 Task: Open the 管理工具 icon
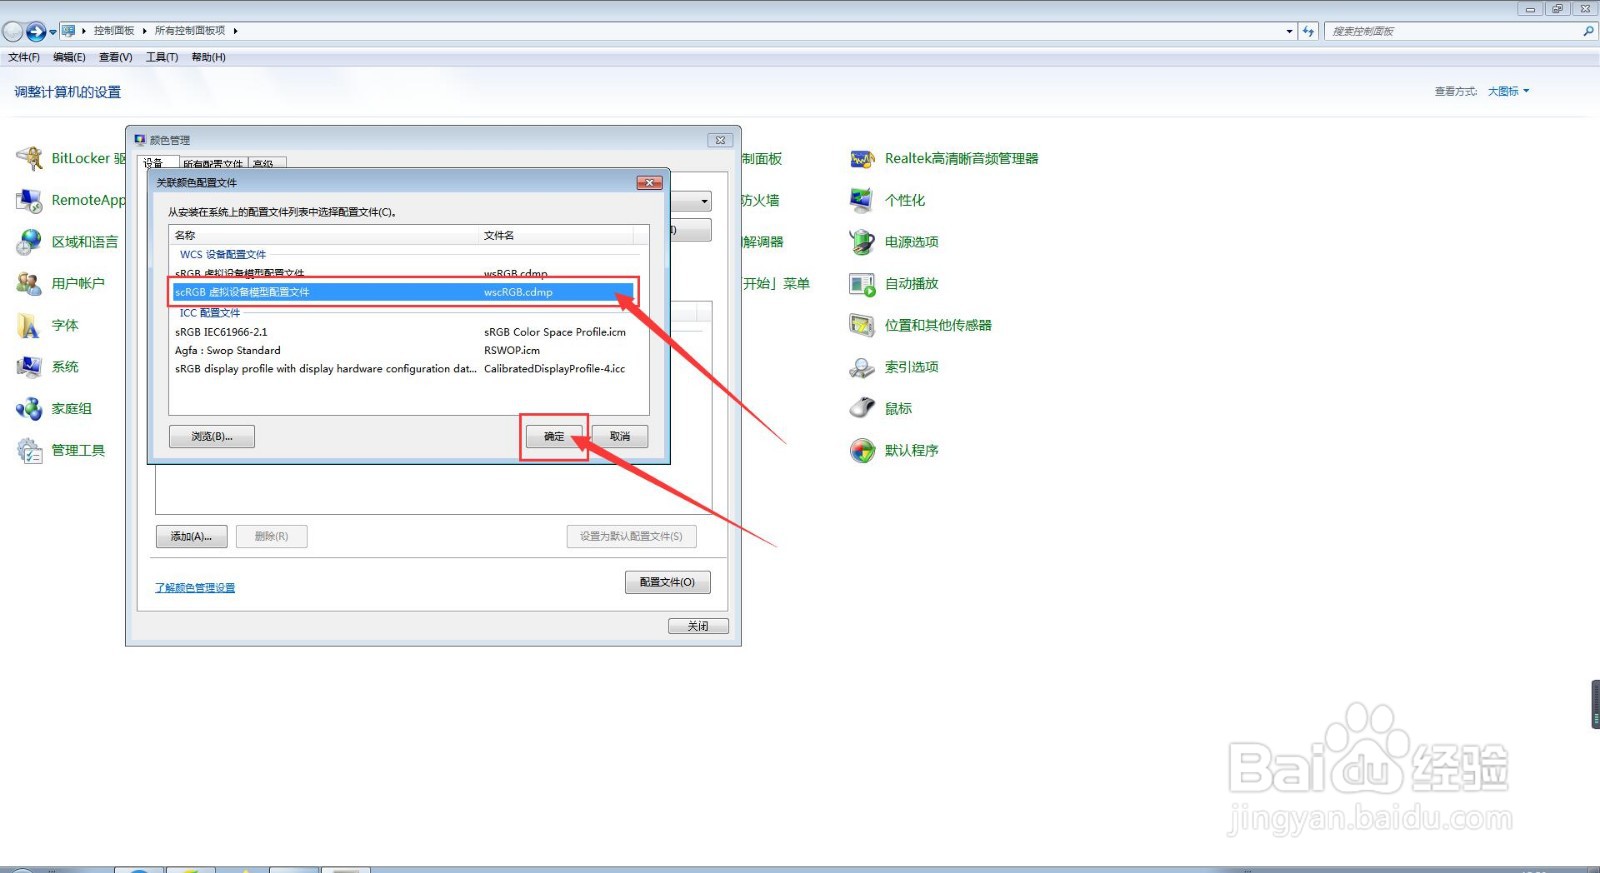29,451
